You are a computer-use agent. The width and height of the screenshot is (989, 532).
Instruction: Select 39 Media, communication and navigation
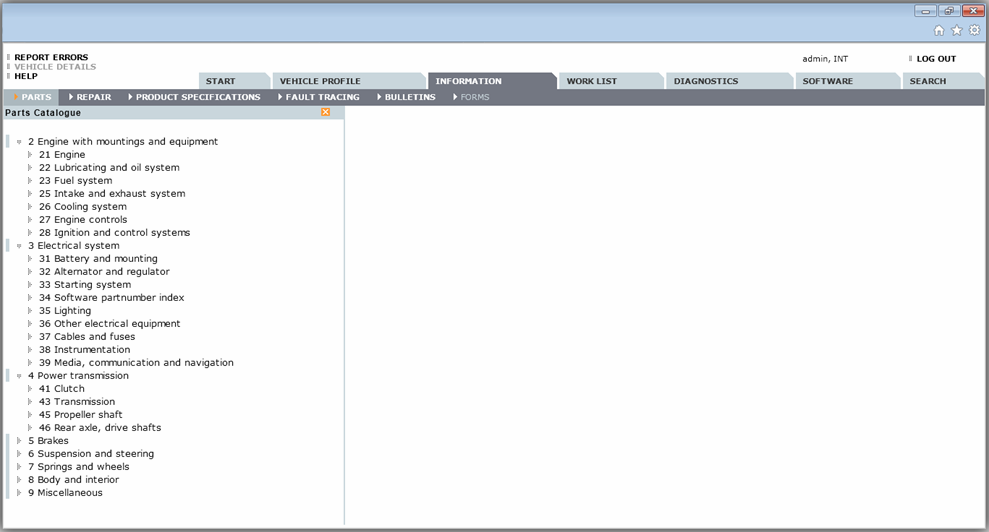pyautogui.click(x=136, y=363)
